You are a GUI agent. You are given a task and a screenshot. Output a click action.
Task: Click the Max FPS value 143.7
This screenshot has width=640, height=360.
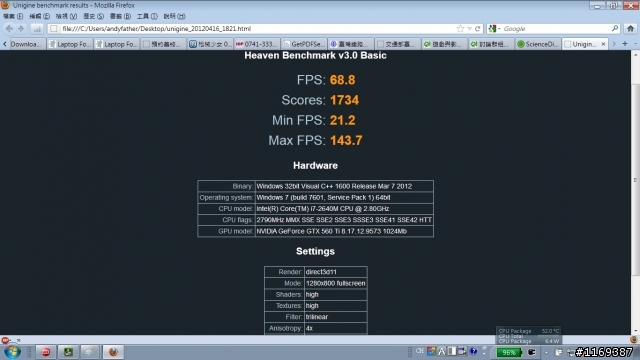point(346,140)
